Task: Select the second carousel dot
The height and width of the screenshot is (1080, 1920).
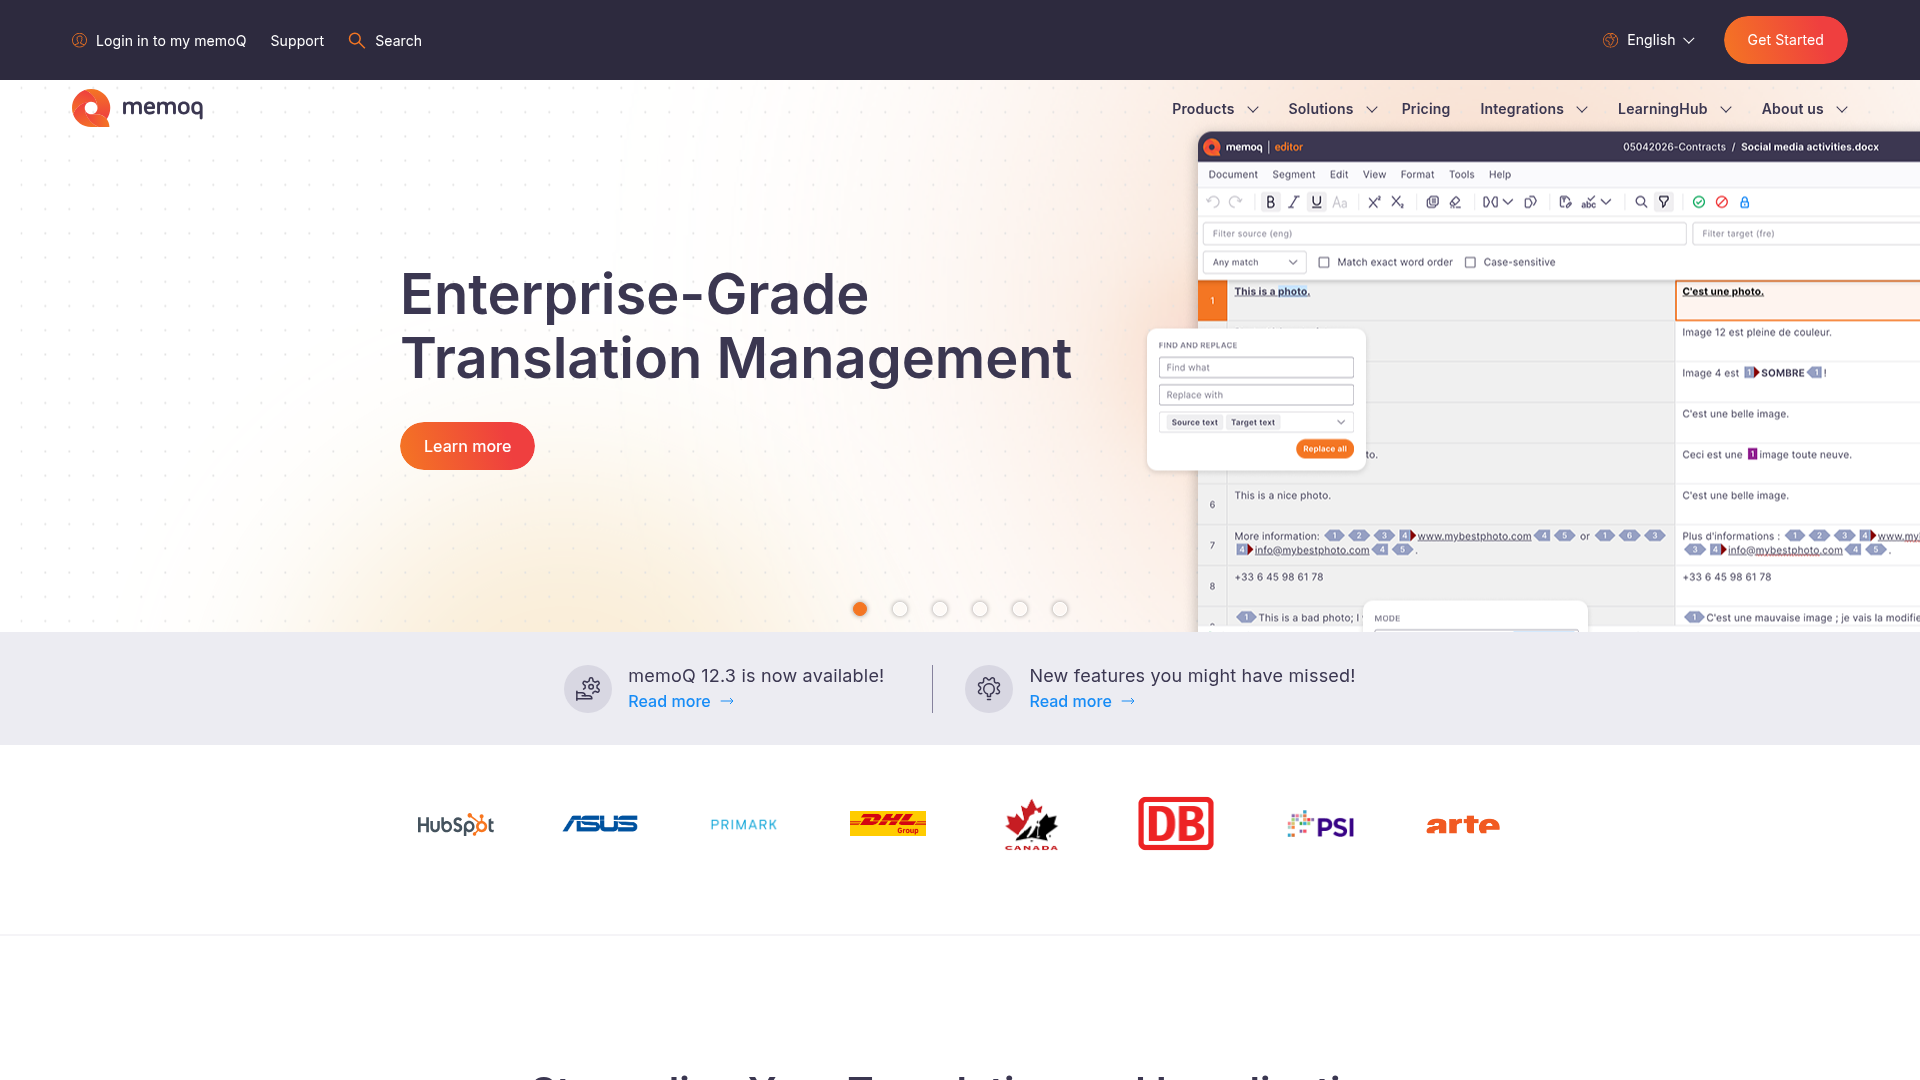Action: click(x=900, y=609)
